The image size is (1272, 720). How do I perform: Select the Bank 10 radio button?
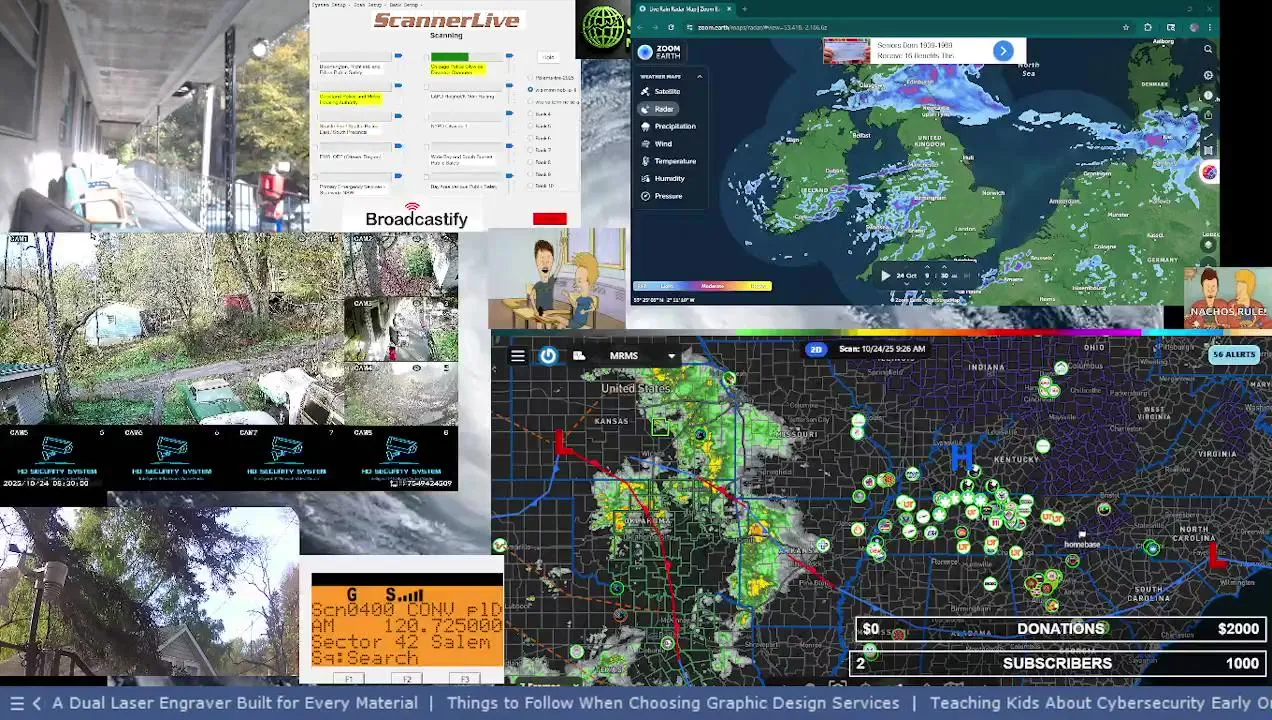(x=531, y=186)
